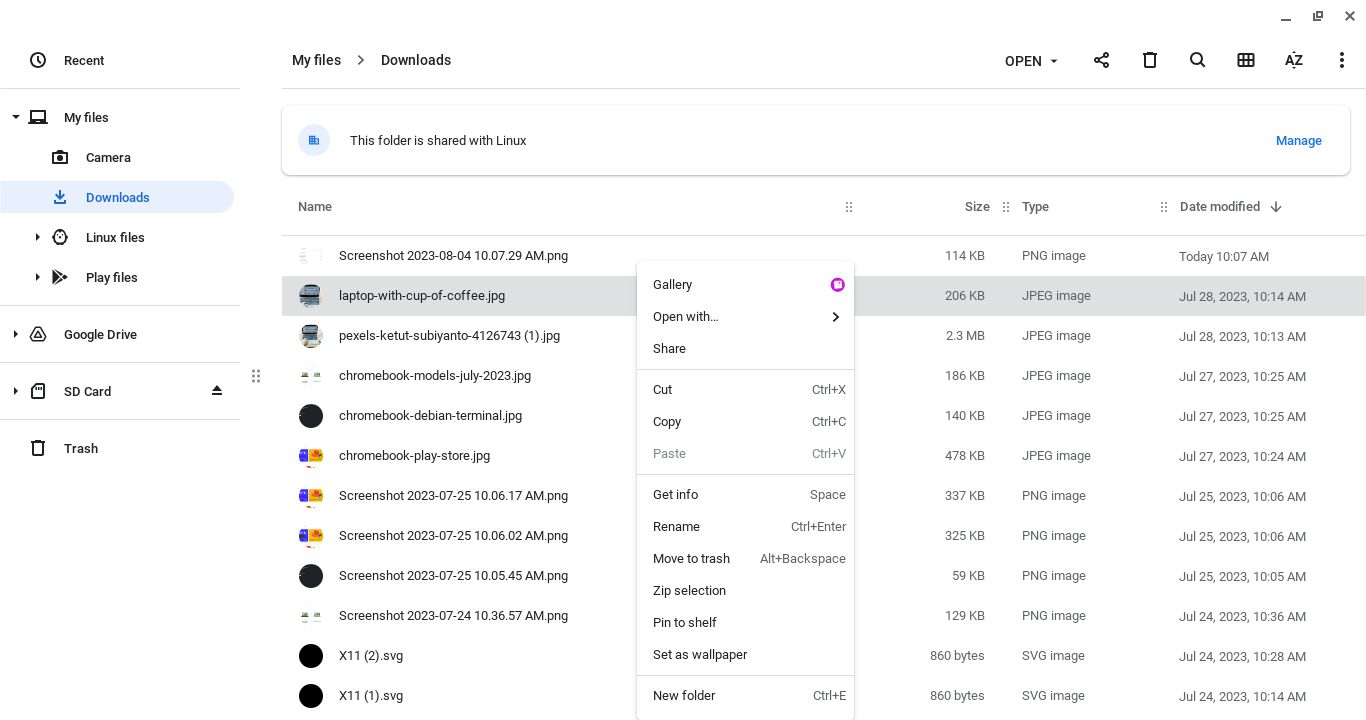Open the search icon in the toolbar
1366x720 pixels.
(1197, 60)
